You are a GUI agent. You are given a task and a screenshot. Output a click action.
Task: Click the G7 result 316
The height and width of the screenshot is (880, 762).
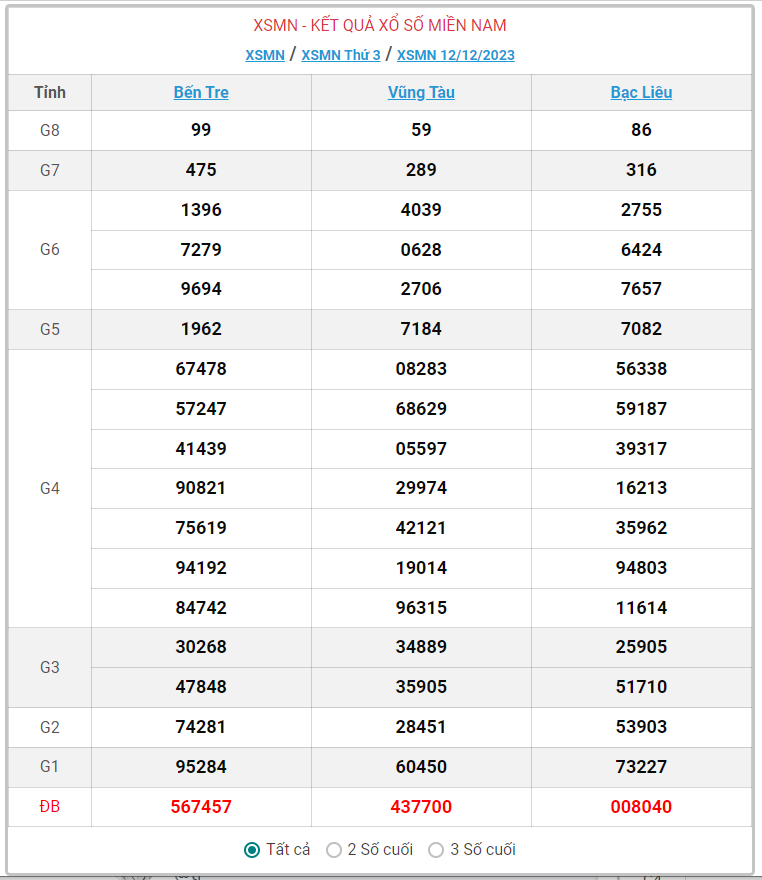pos(641,170)
